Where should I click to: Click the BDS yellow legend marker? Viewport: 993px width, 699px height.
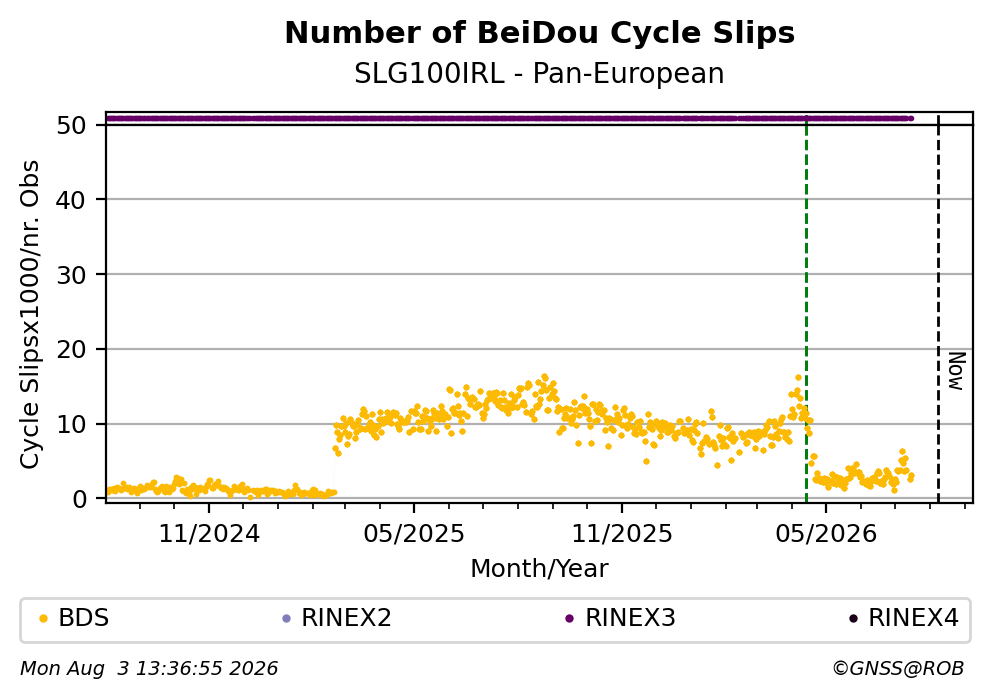pyautogui.click(x=43, y=619)
